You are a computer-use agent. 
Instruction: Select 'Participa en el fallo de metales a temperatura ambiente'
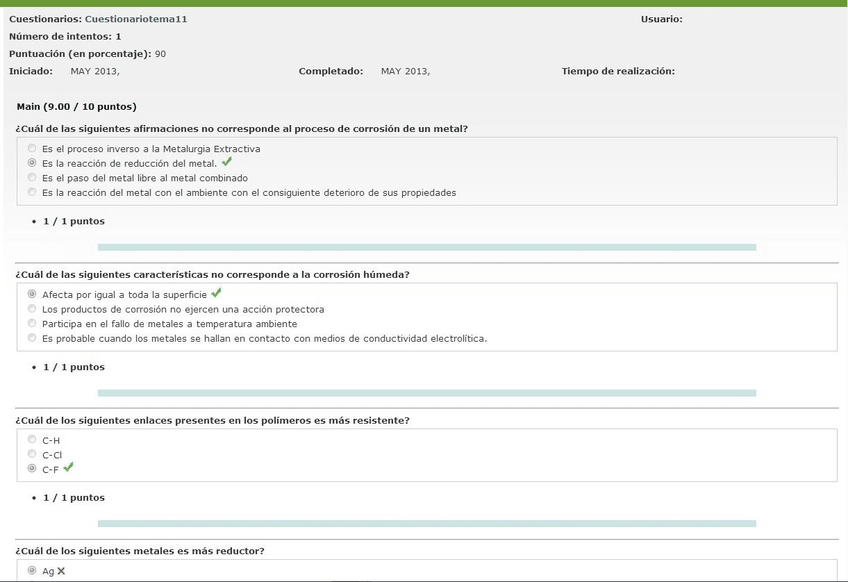(x=32, y=324)
